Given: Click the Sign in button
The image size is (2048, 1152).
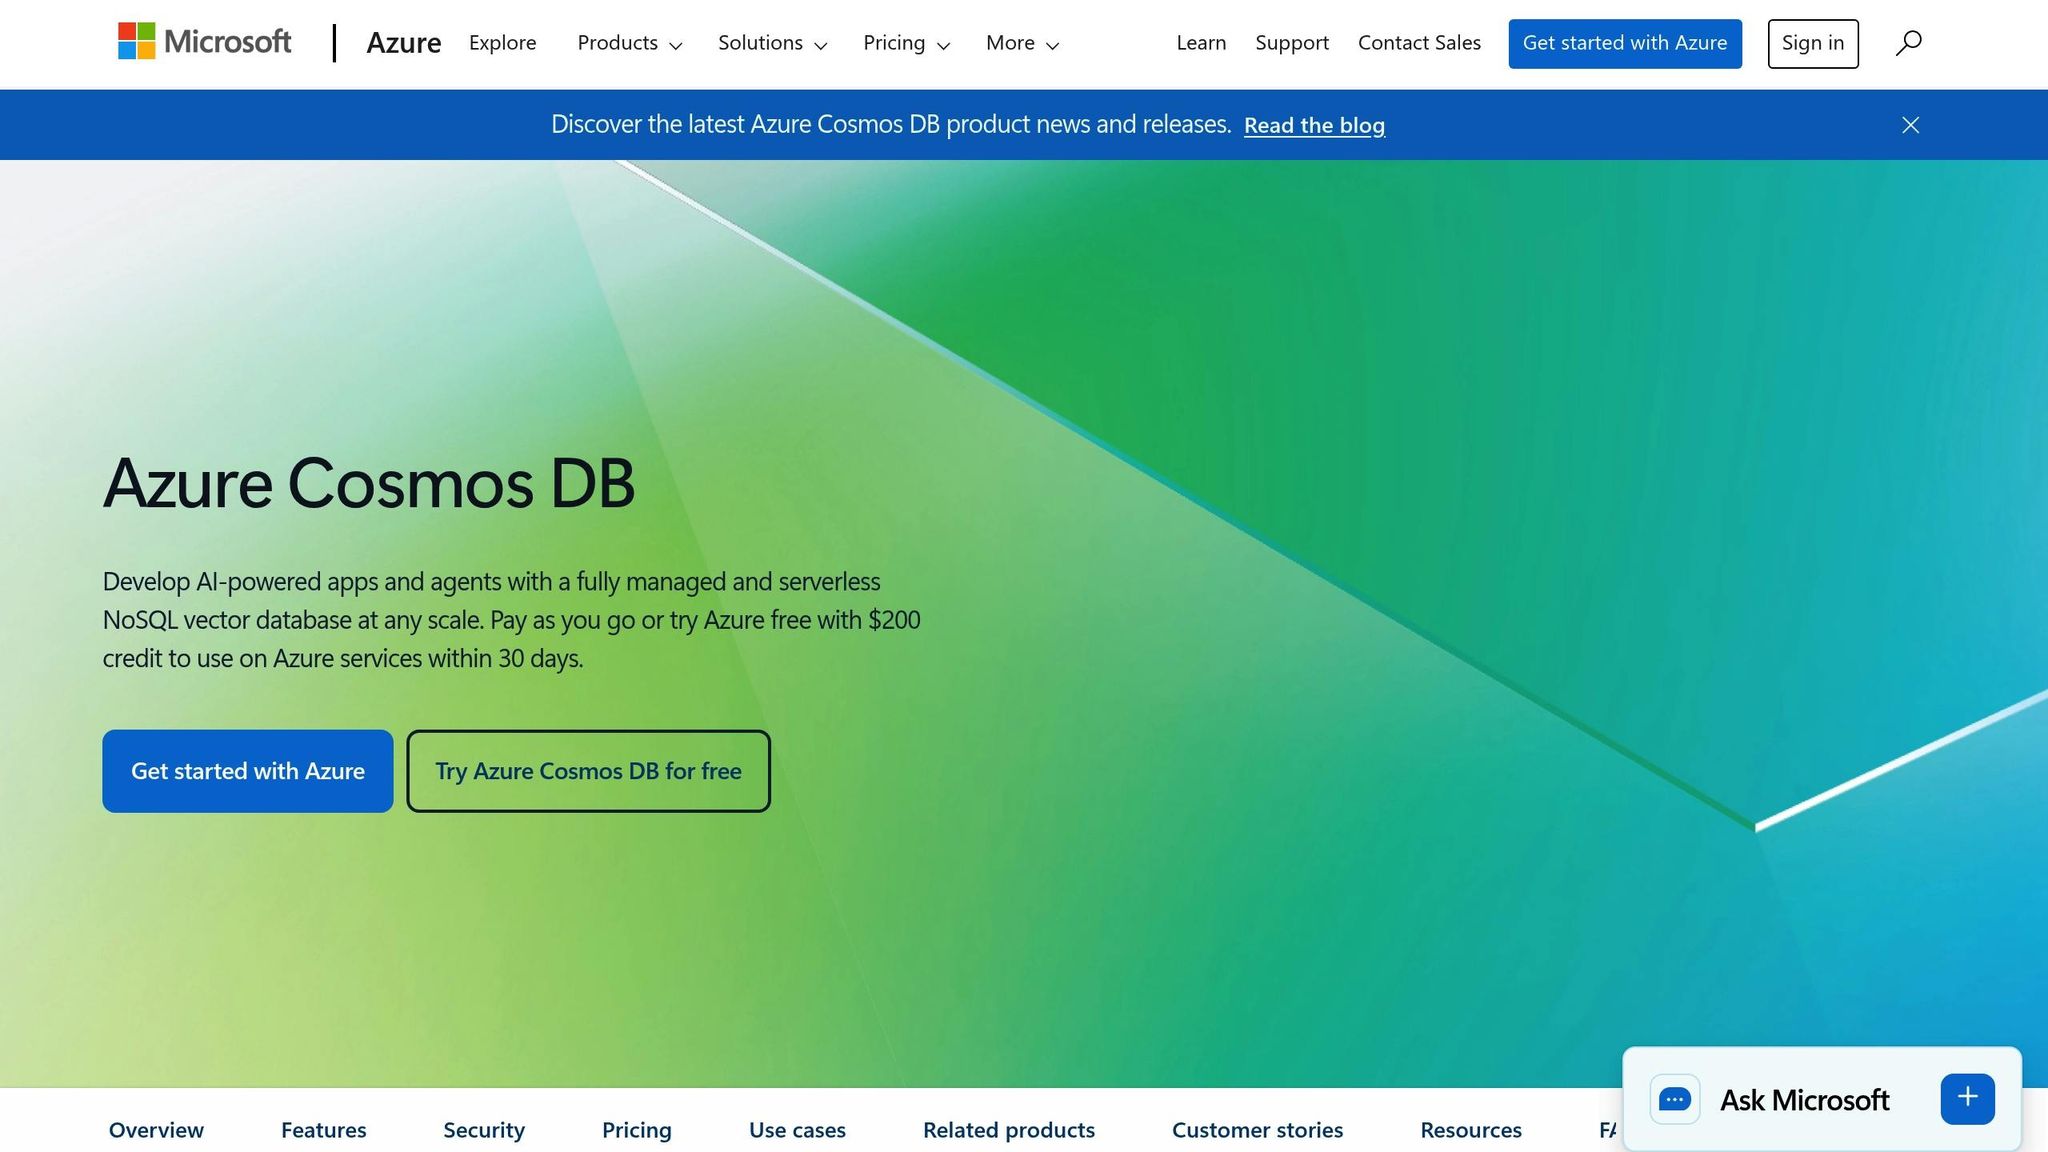Looking at the screenshot, I should tap(1812, 43).
